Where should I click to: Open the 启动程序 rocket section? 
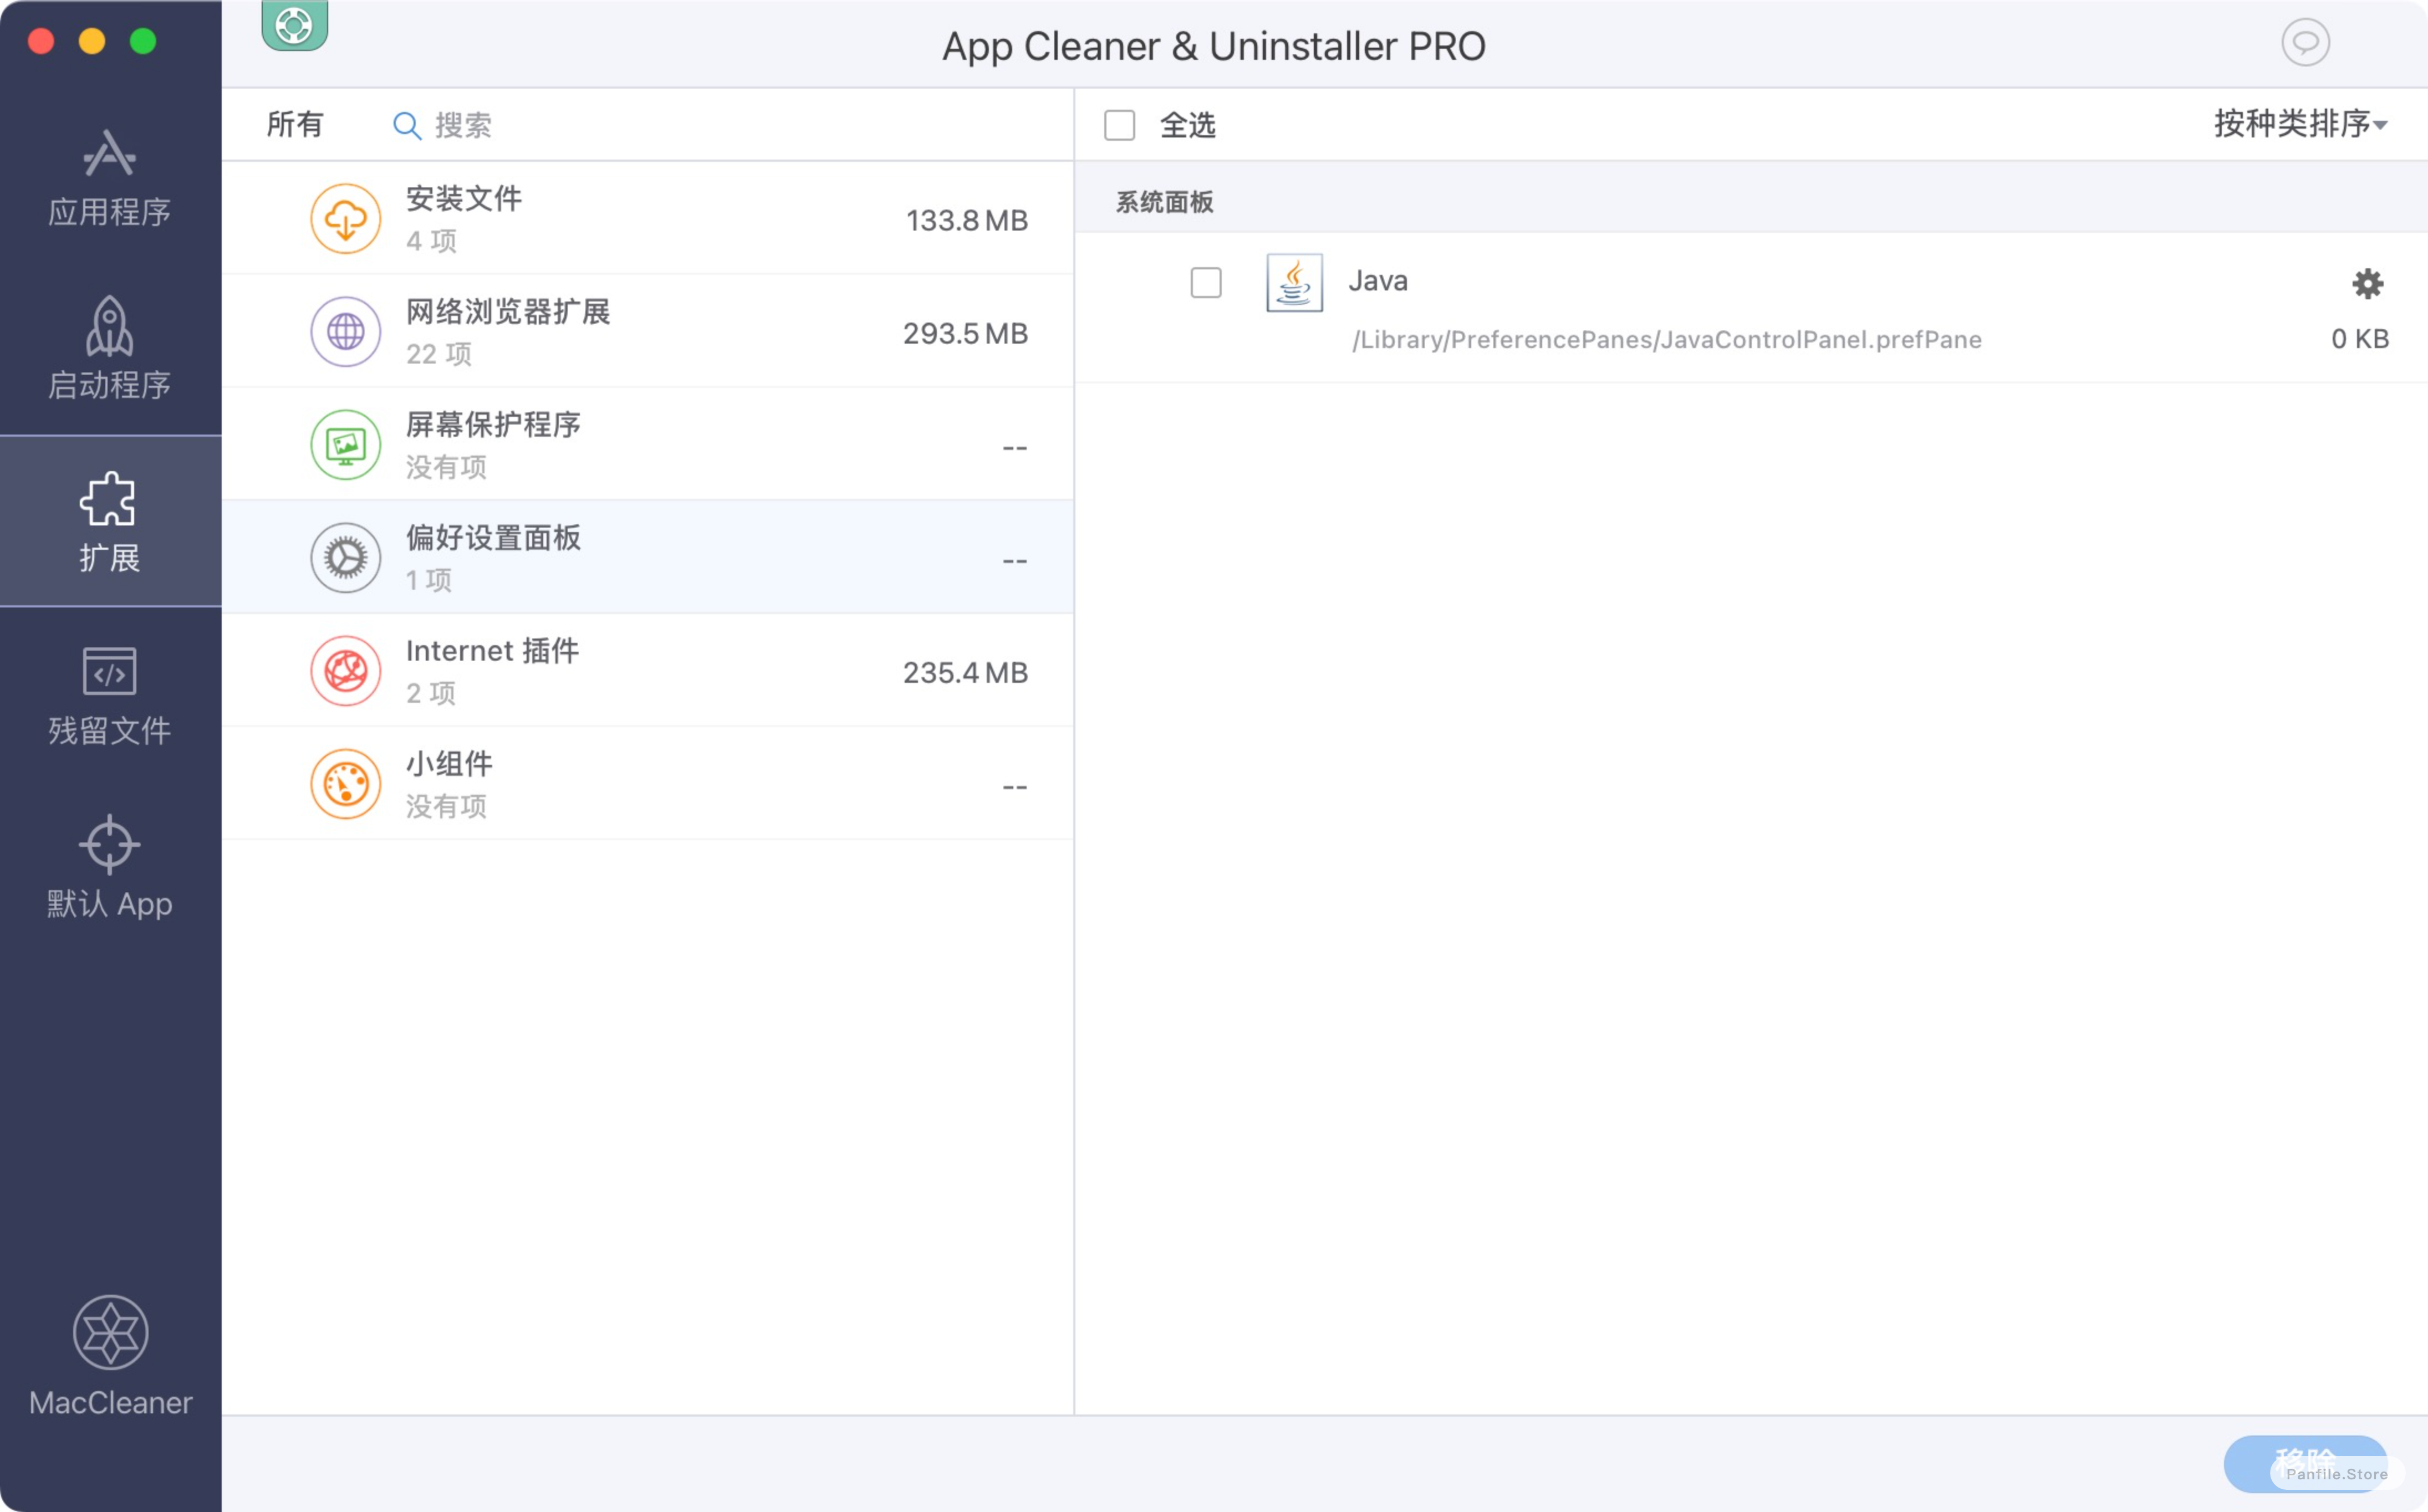pos(110,348)
